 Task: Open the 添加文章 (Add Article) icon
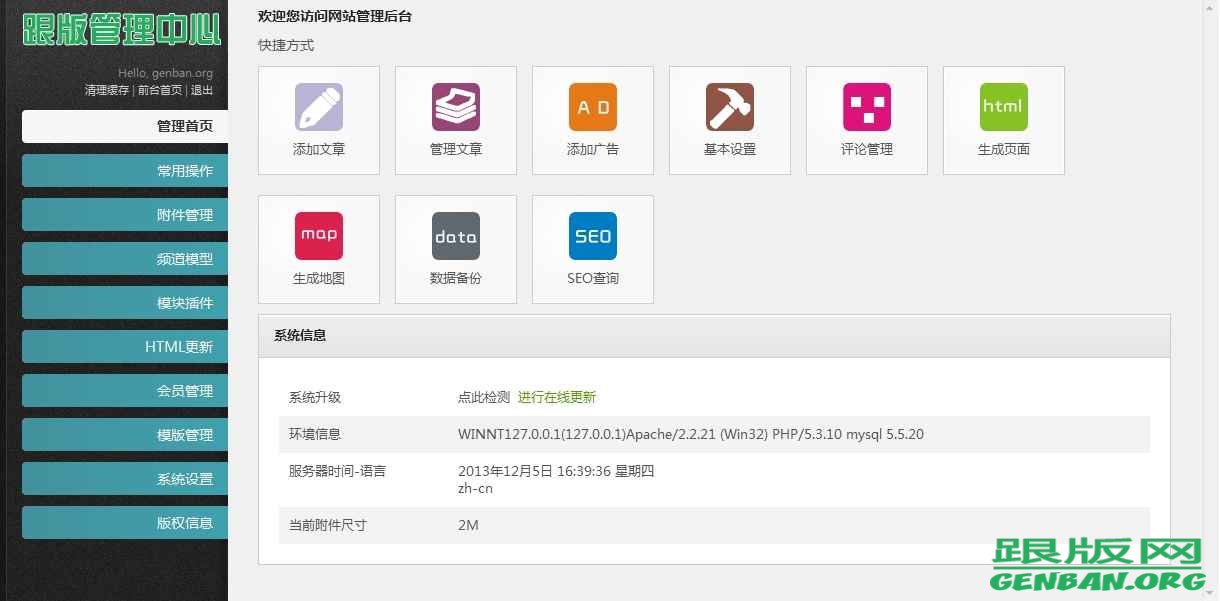click(x=318, y=118)
